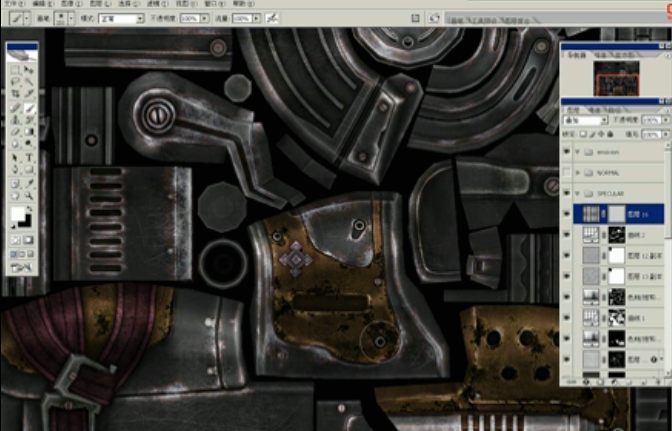672x431 pixels.
Task: Select the Slice tool
Action: tap(29, 94)
